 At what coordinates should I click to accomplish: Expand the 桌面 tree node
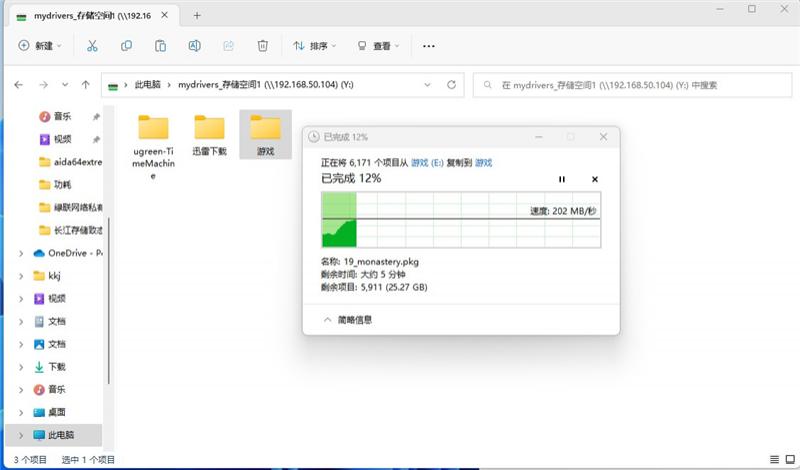pos(21,412)
